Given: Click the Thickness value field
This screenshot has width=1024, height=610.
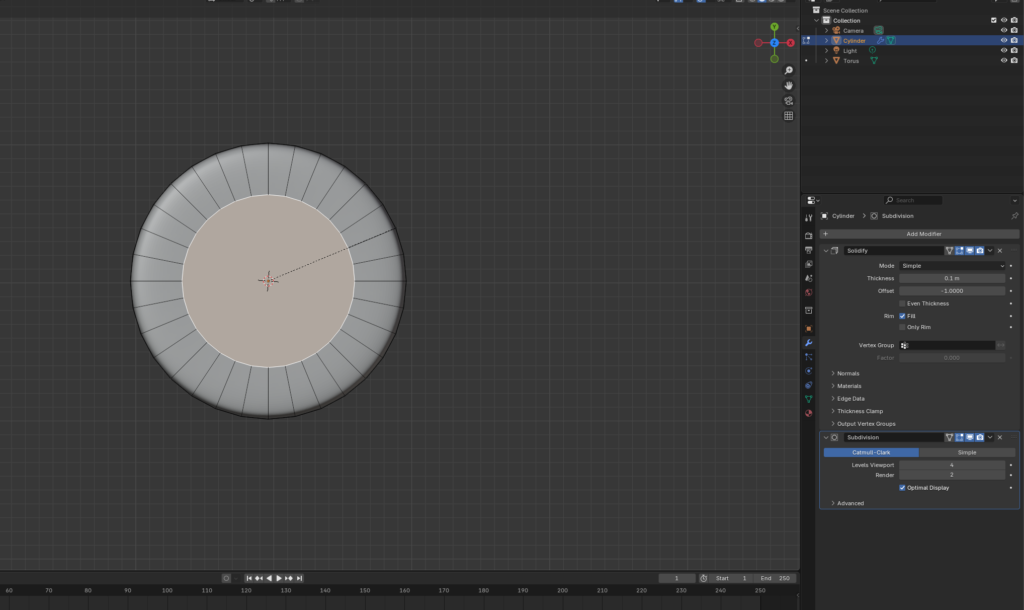Looking at the screenshot, I should pyautogui.click(x=951, y=278).
